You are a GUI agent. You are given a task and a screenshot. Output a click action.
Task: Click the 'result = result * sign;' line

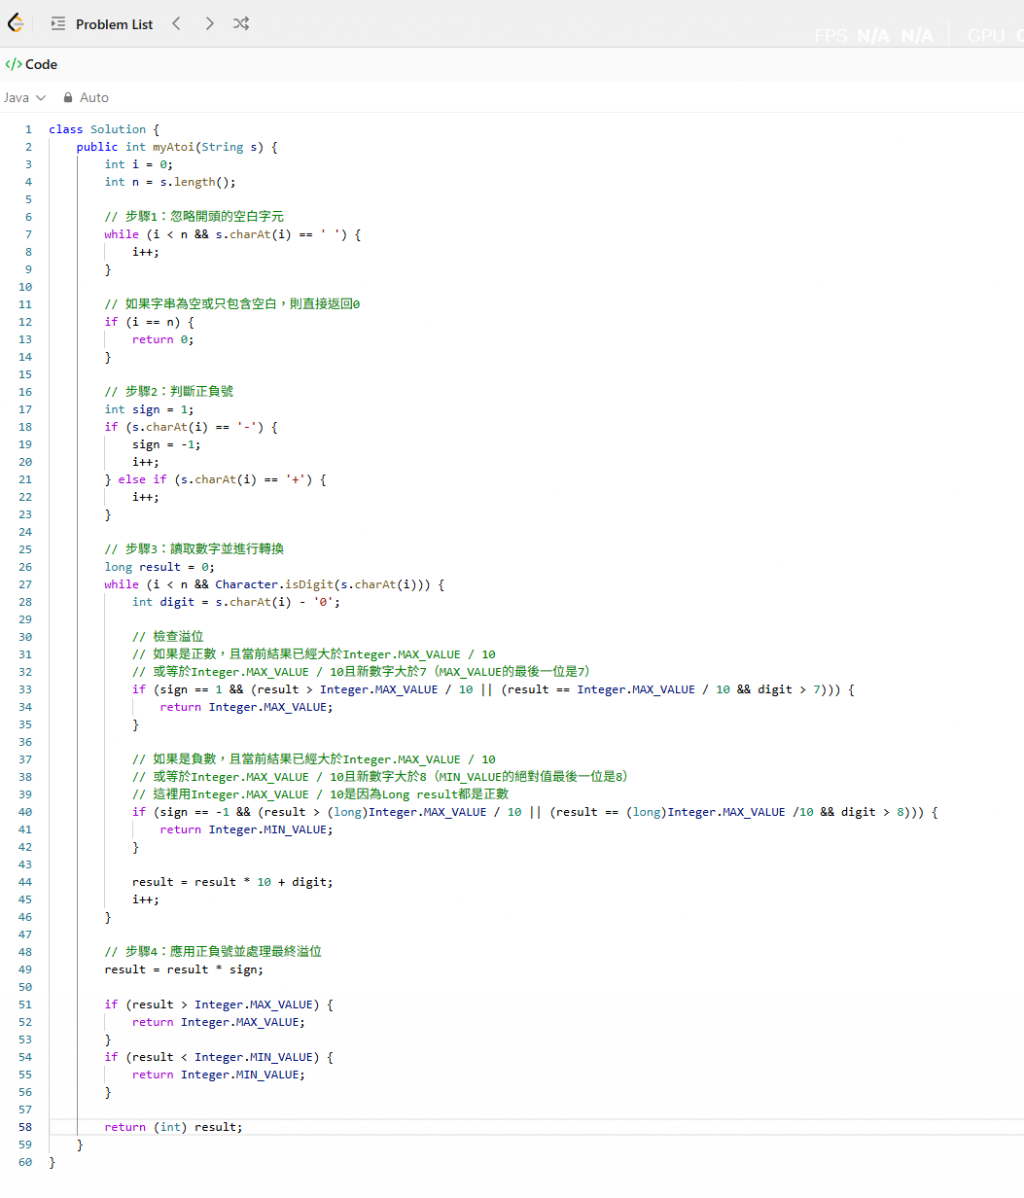183,970
